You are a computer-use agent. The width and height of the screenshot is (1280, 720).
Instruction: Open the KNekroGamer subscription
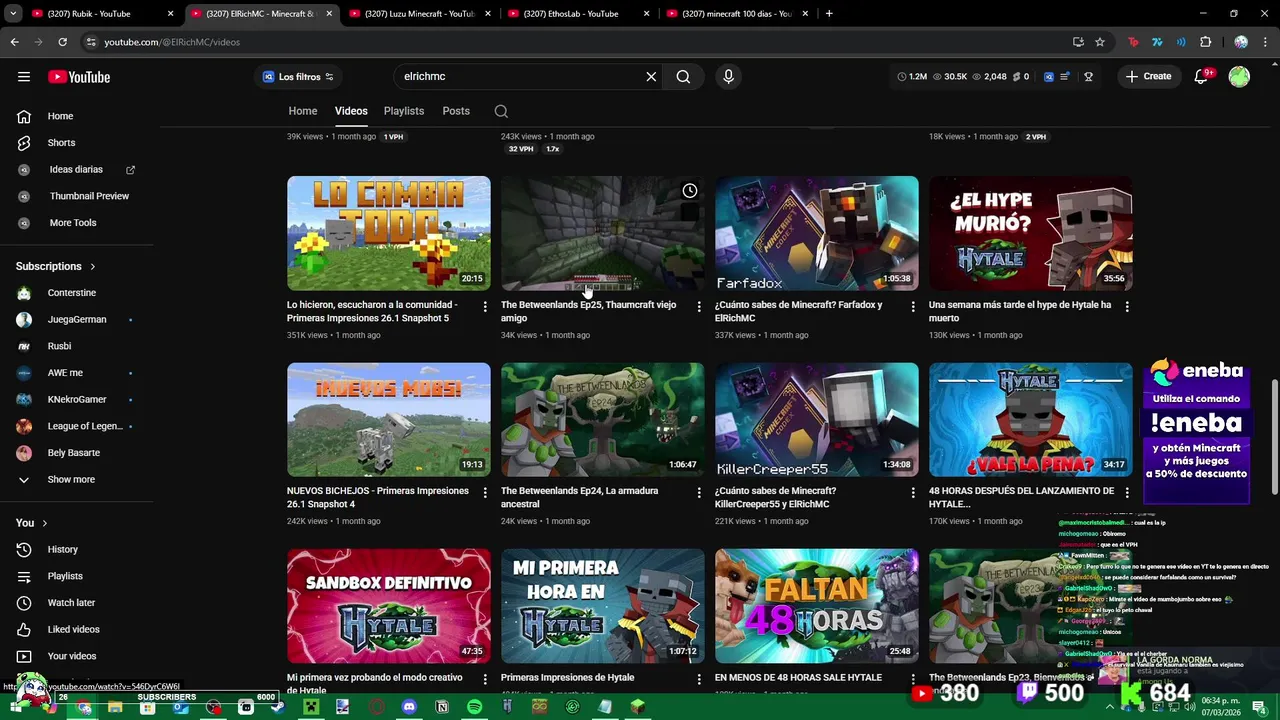(77, 400)
